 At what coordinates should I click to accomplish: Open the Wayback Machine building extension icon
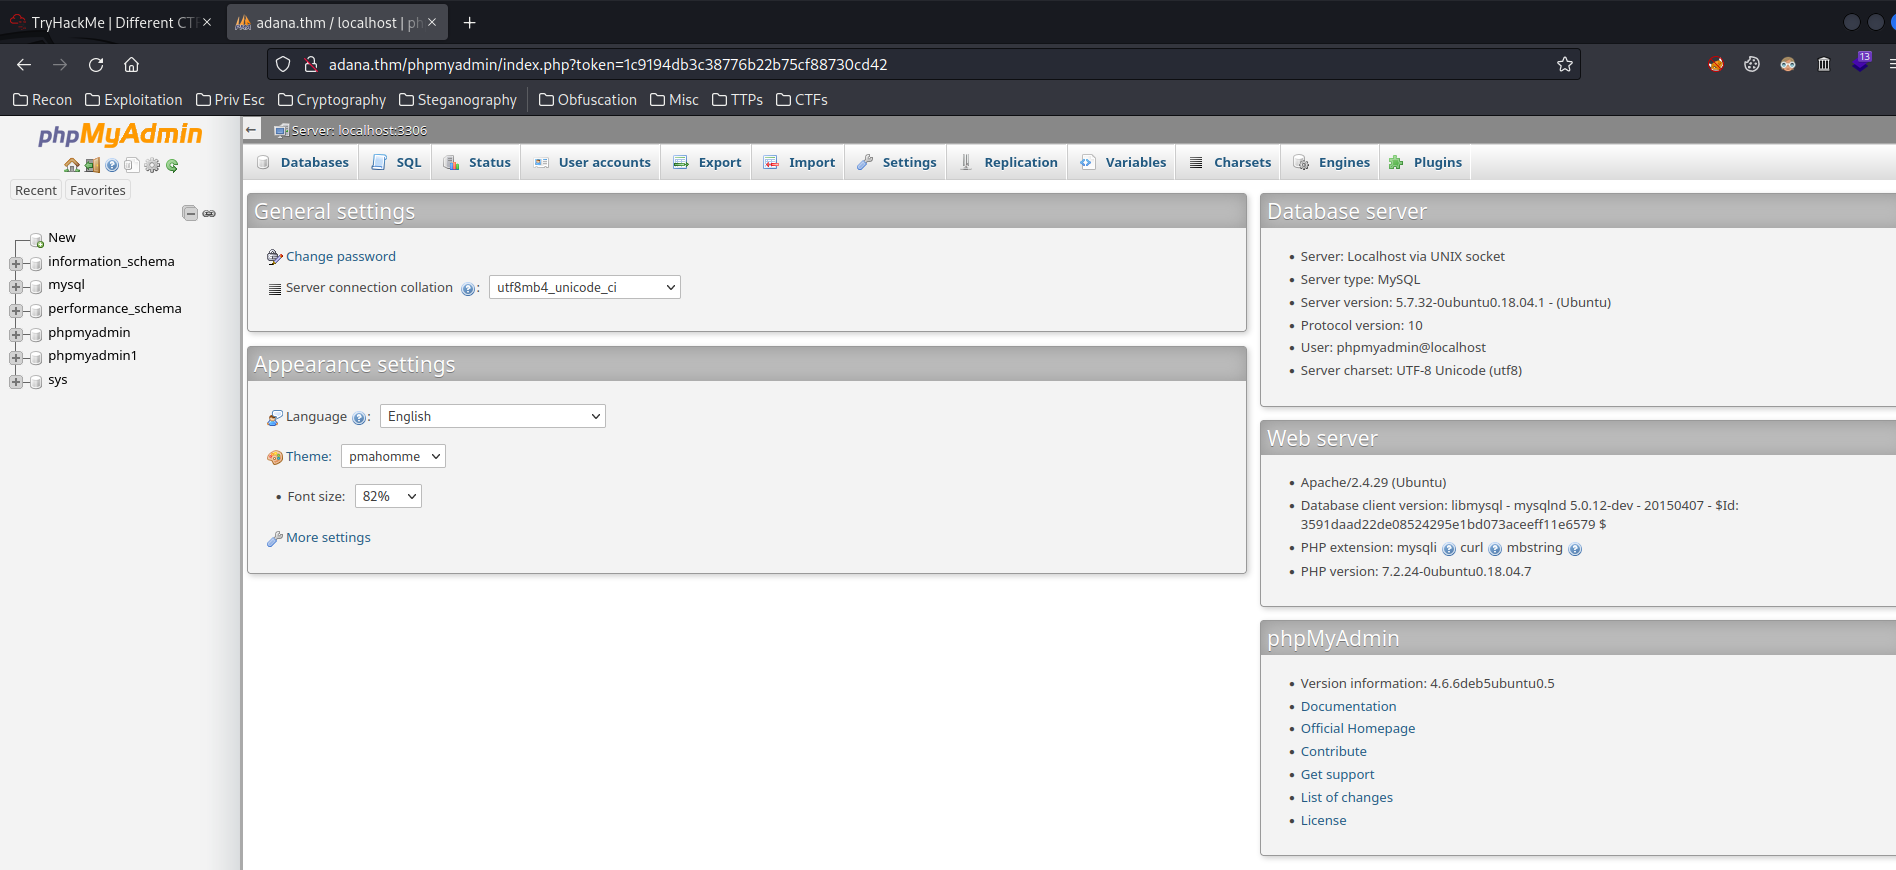(x=1824, y=64)
